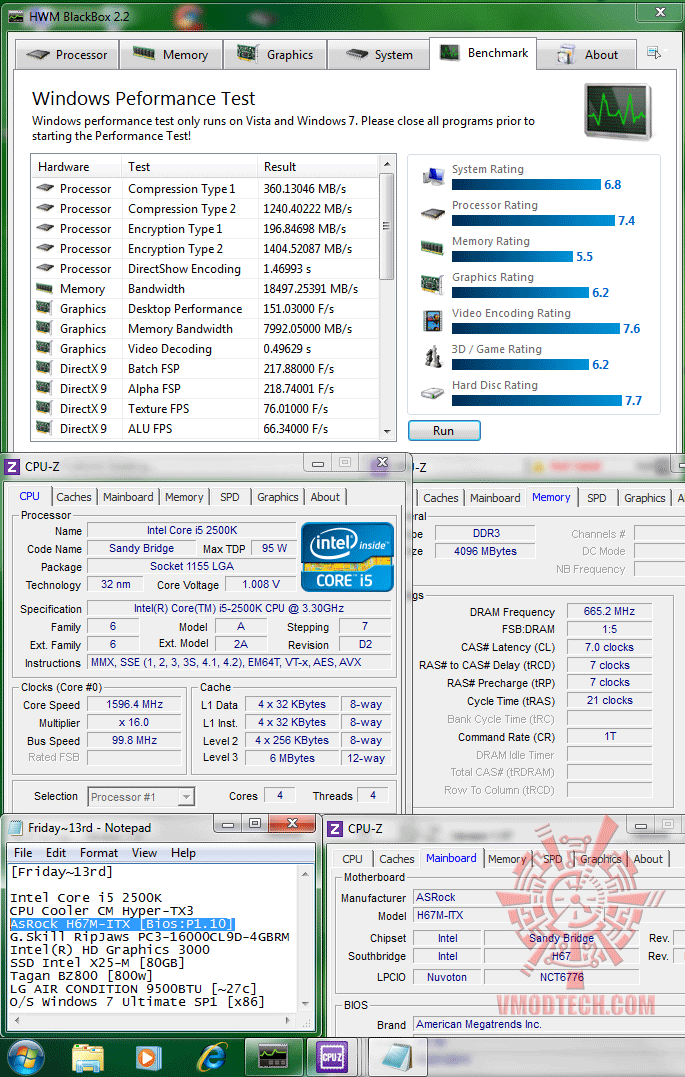Click the highlighted AsRock H67M-ITX line
The image size is (685, 1077).
[x=122, y=924]
